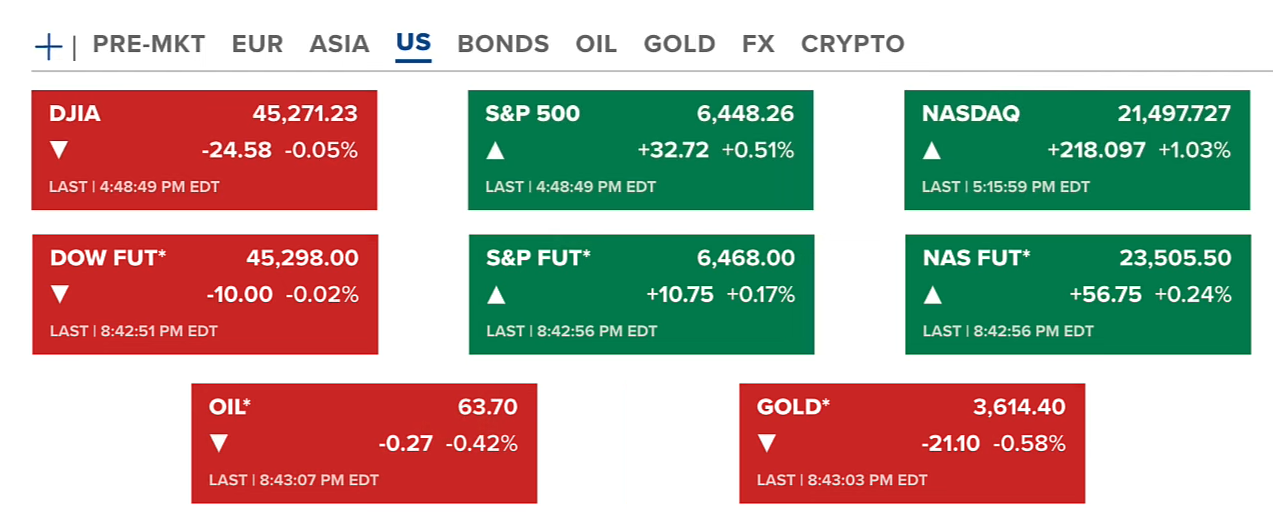
Task: Click the GOLD price 3,614.40
Action: [1019, 407]
